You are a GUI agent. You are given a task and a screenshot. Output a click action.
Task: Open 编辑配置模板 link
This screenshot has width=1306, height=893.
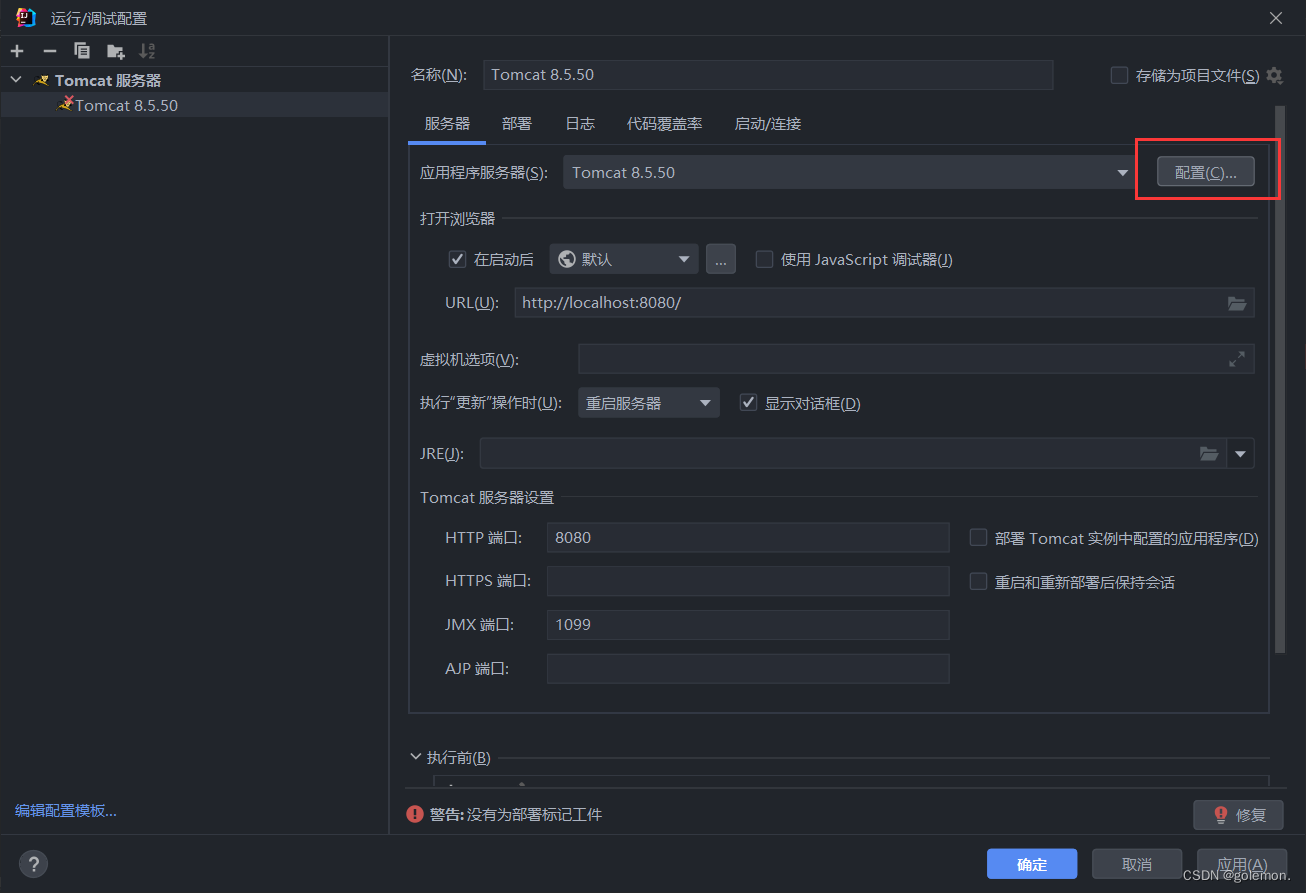point(66,811)
